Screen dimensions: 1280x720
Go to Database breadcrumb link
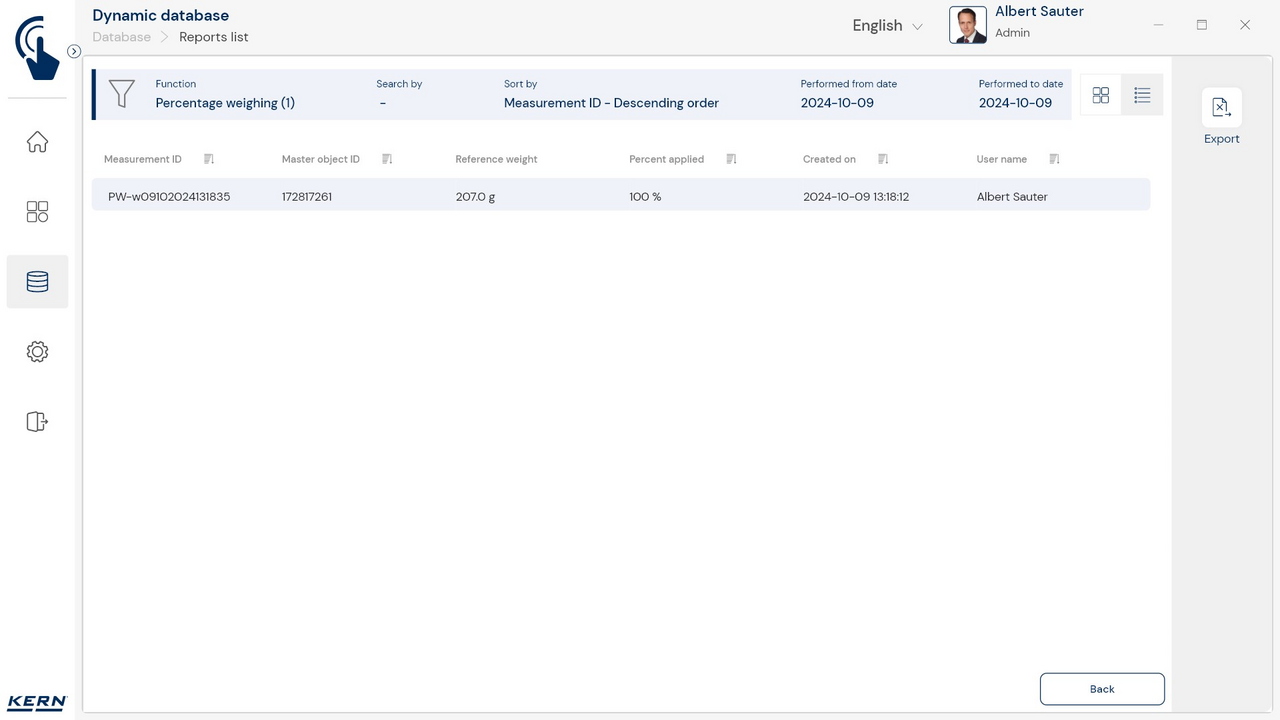[121, 37]
